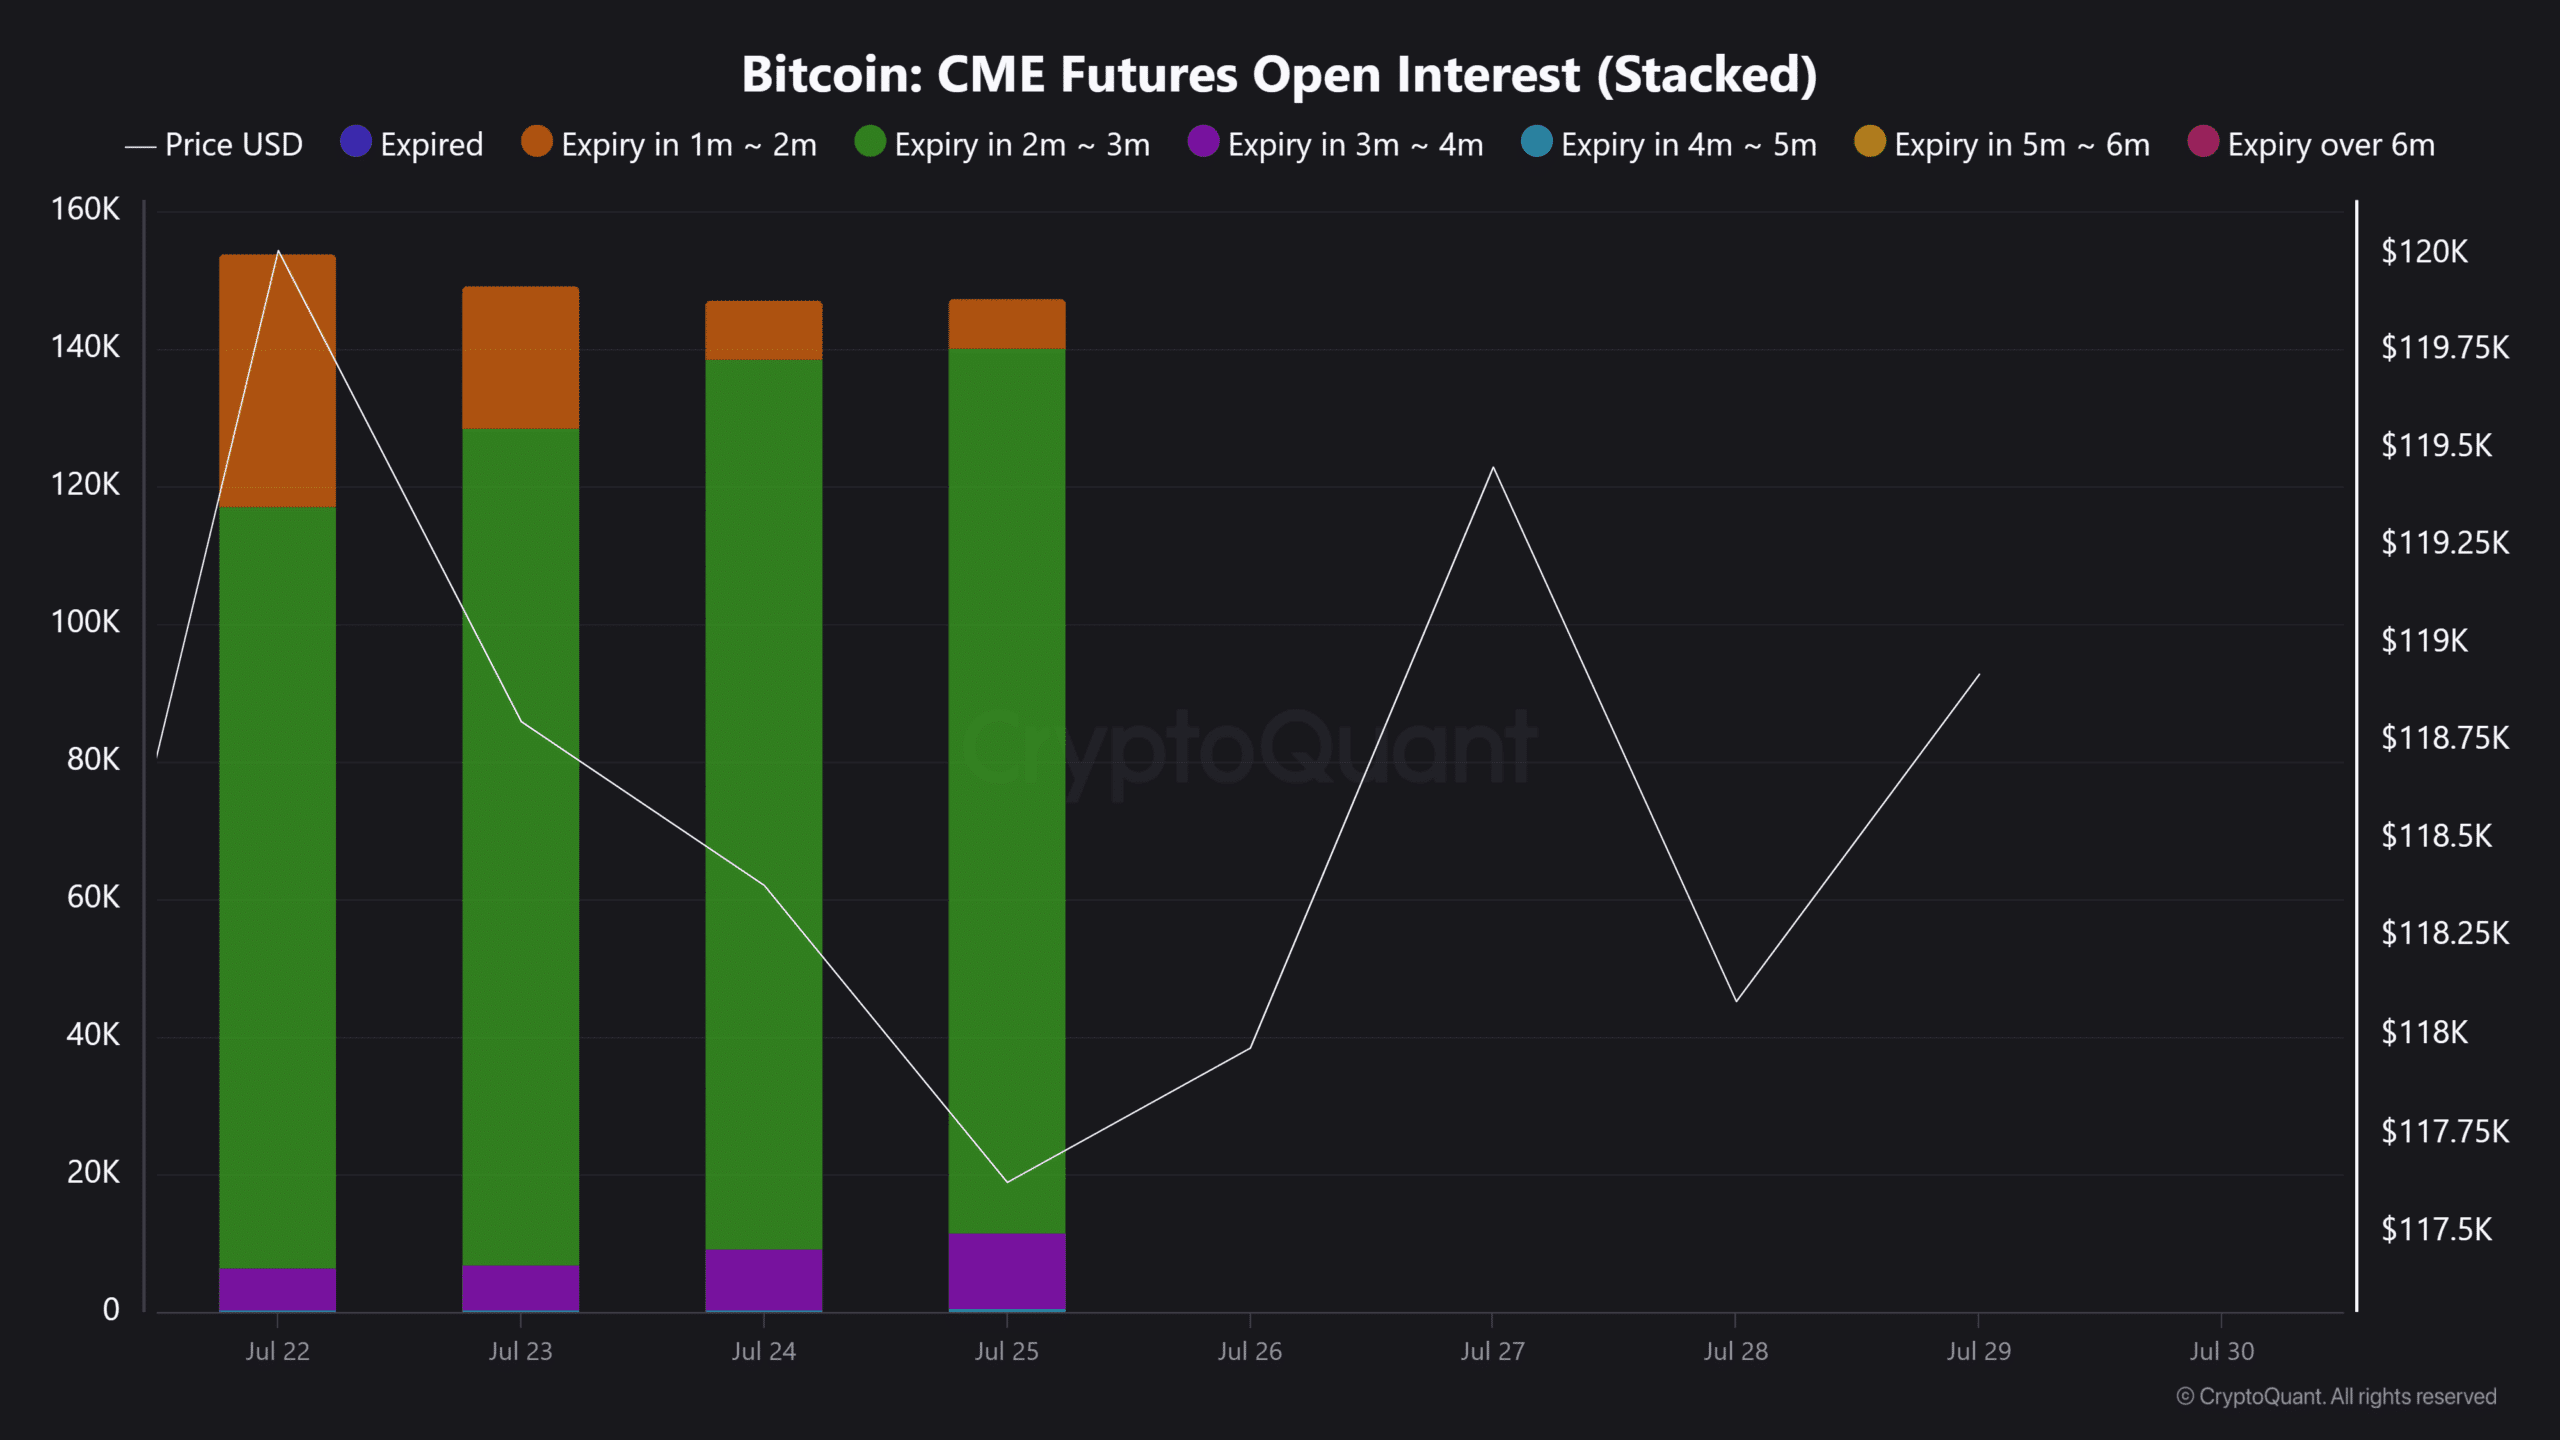The width and height of the screenshot is (2560, 1440).
Task: Open the CryptoQuant copyright text
Action: tap(2336, 1397)
